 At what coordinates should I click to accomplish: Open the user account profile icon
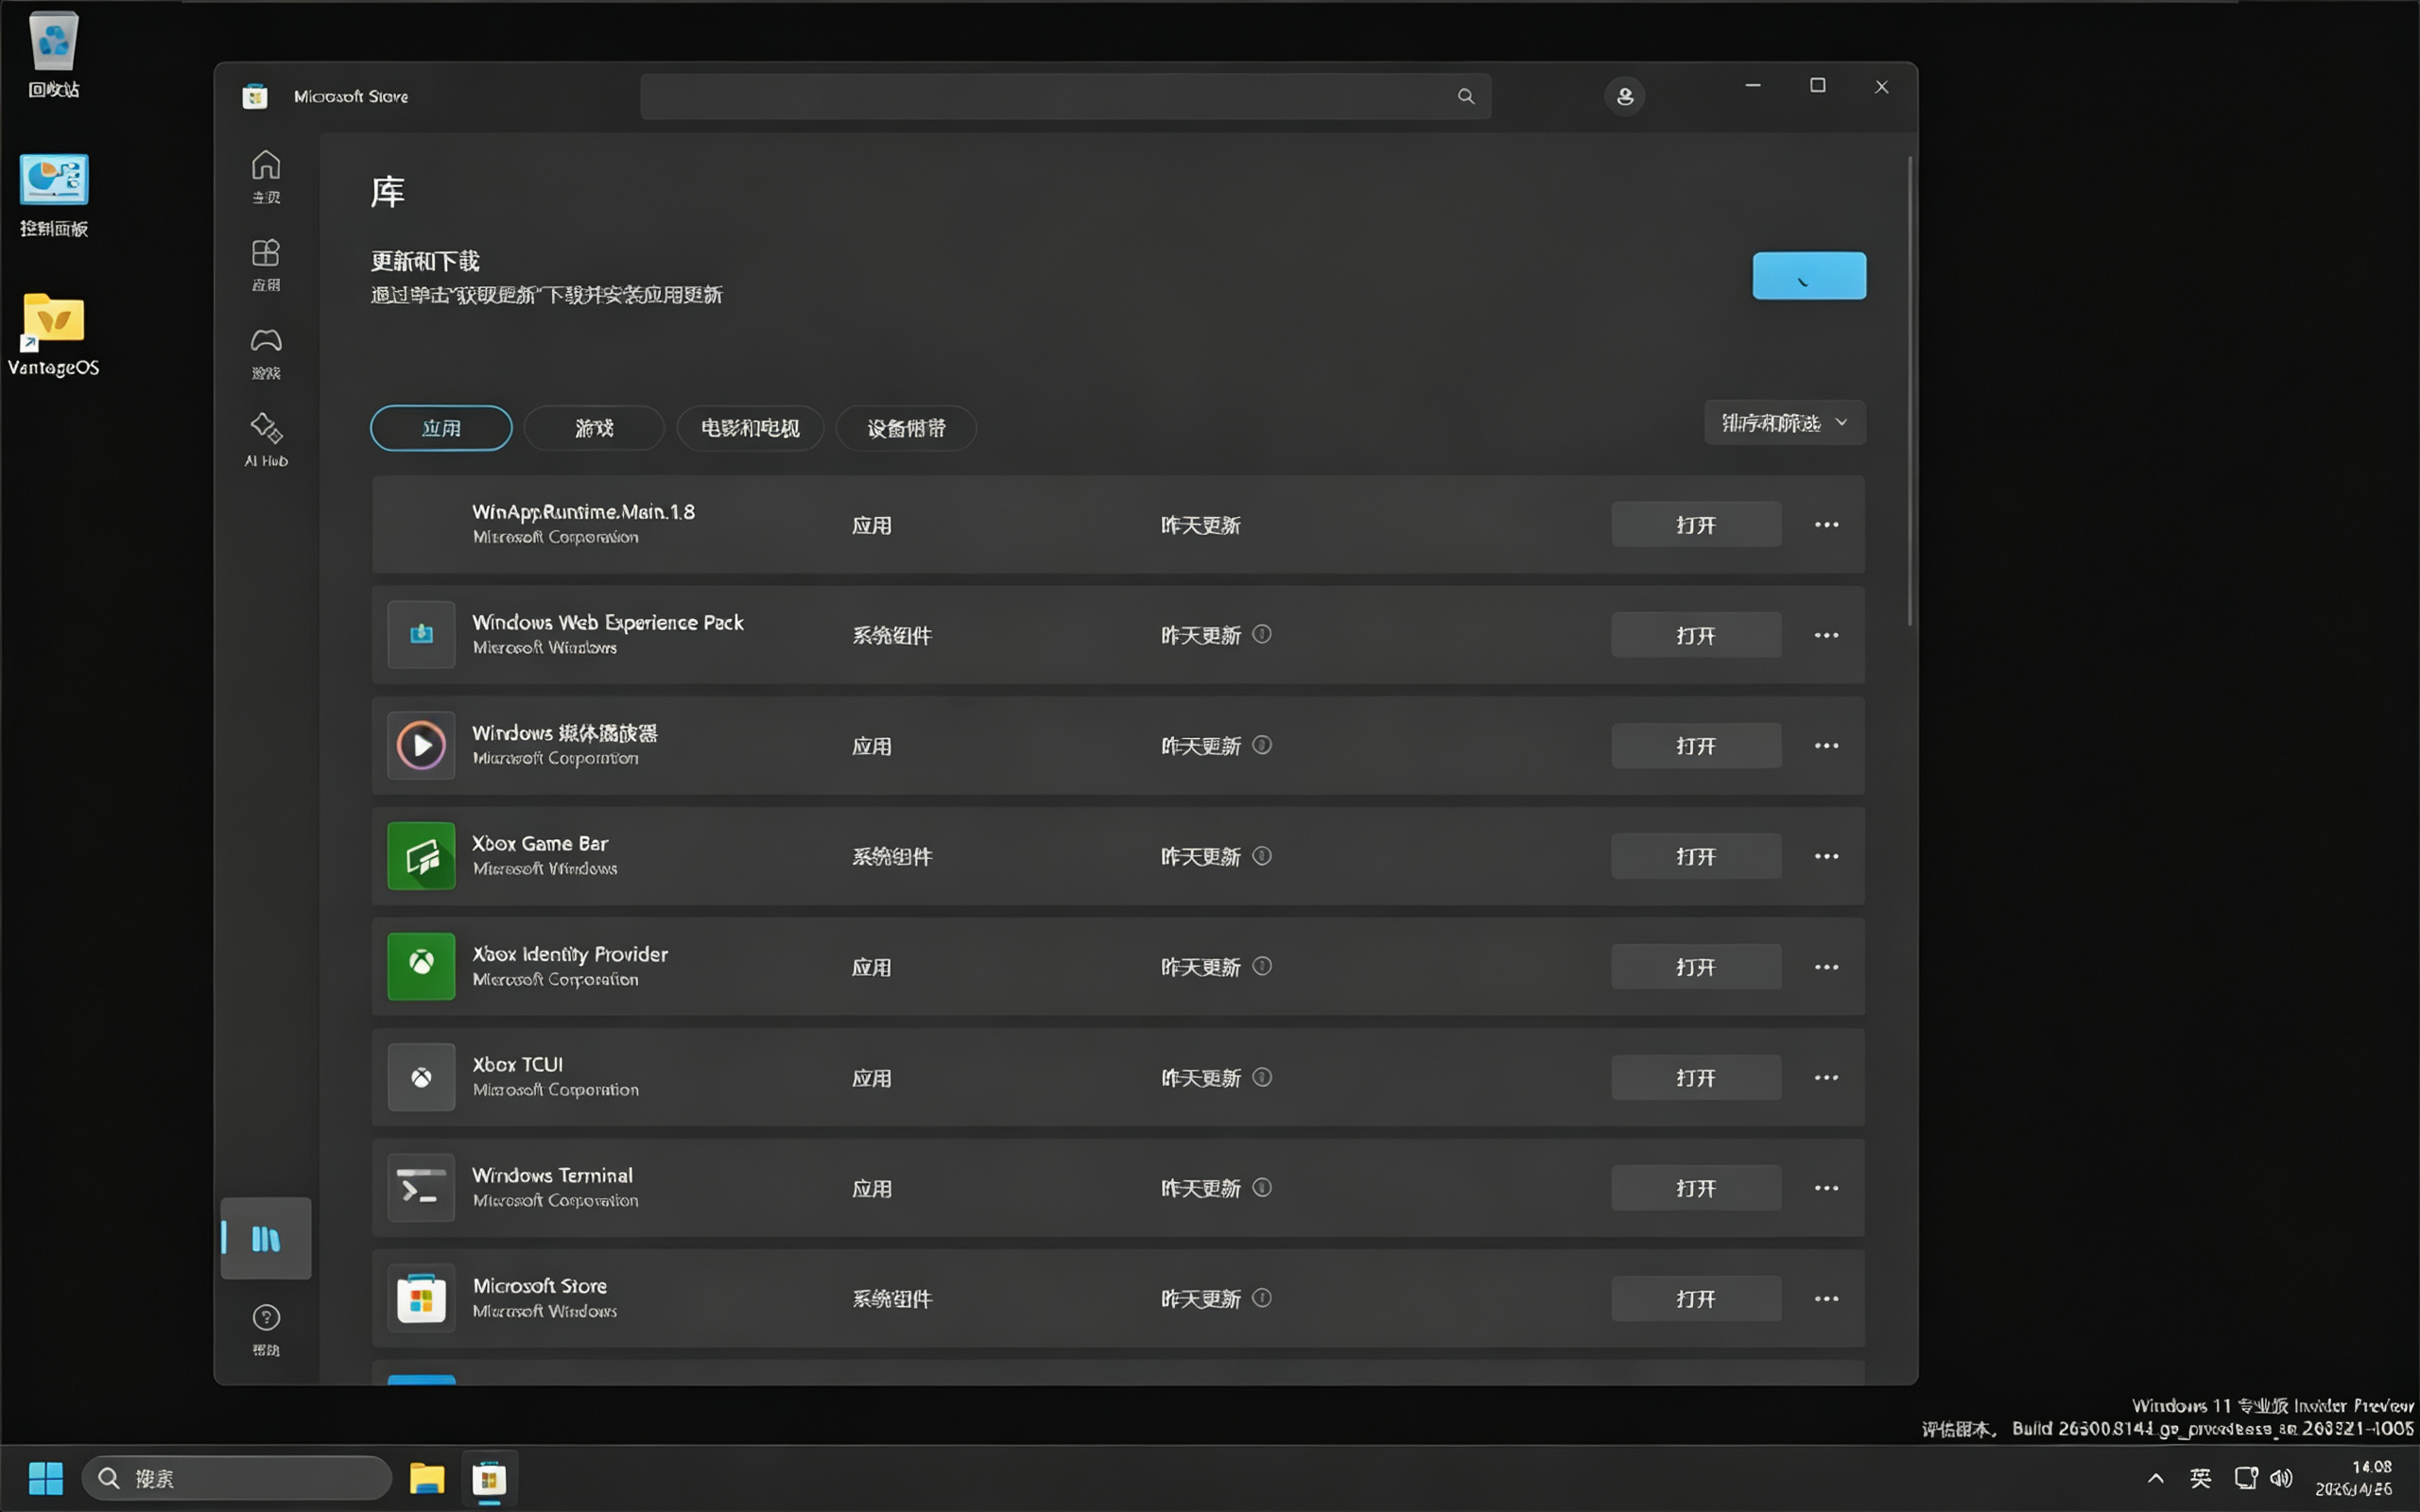pos(1625,96)
